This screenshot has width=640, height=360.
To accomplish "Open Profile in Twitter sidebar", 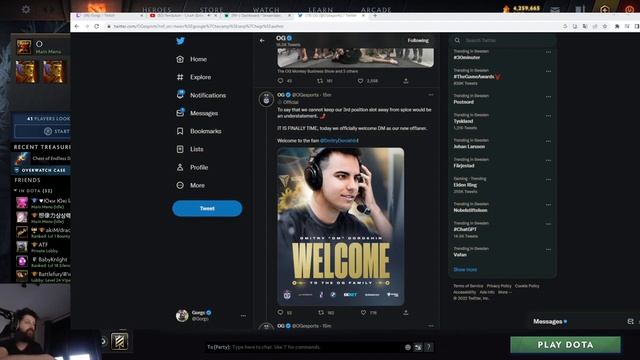I will [192, 167].
